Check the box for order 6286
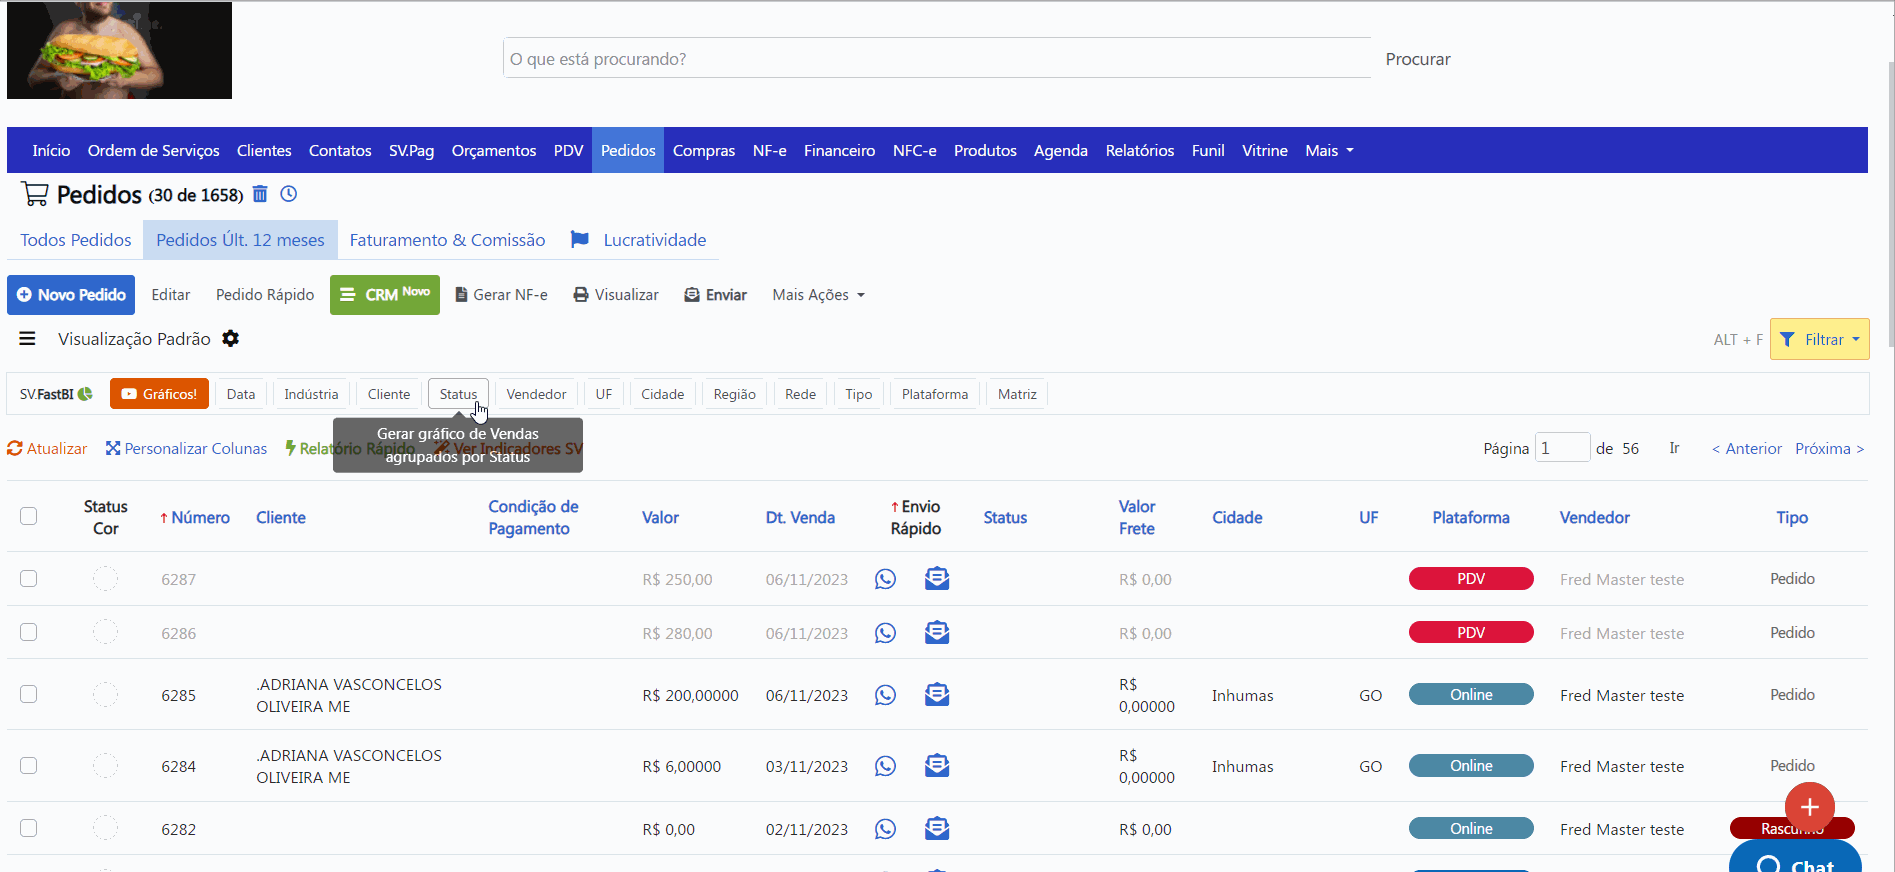 pyautogui.click(x=29, y=633)
